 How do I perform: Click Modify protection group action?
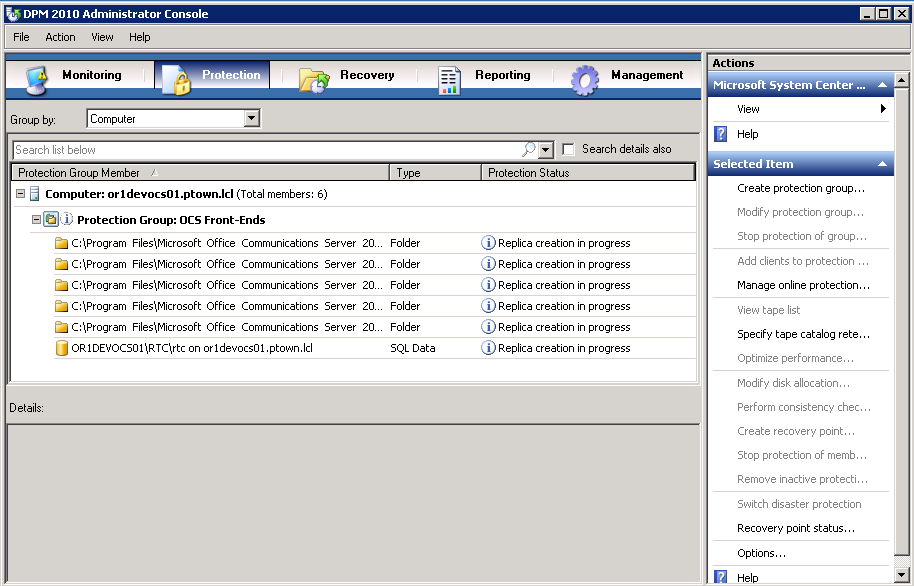click(800, 212)
